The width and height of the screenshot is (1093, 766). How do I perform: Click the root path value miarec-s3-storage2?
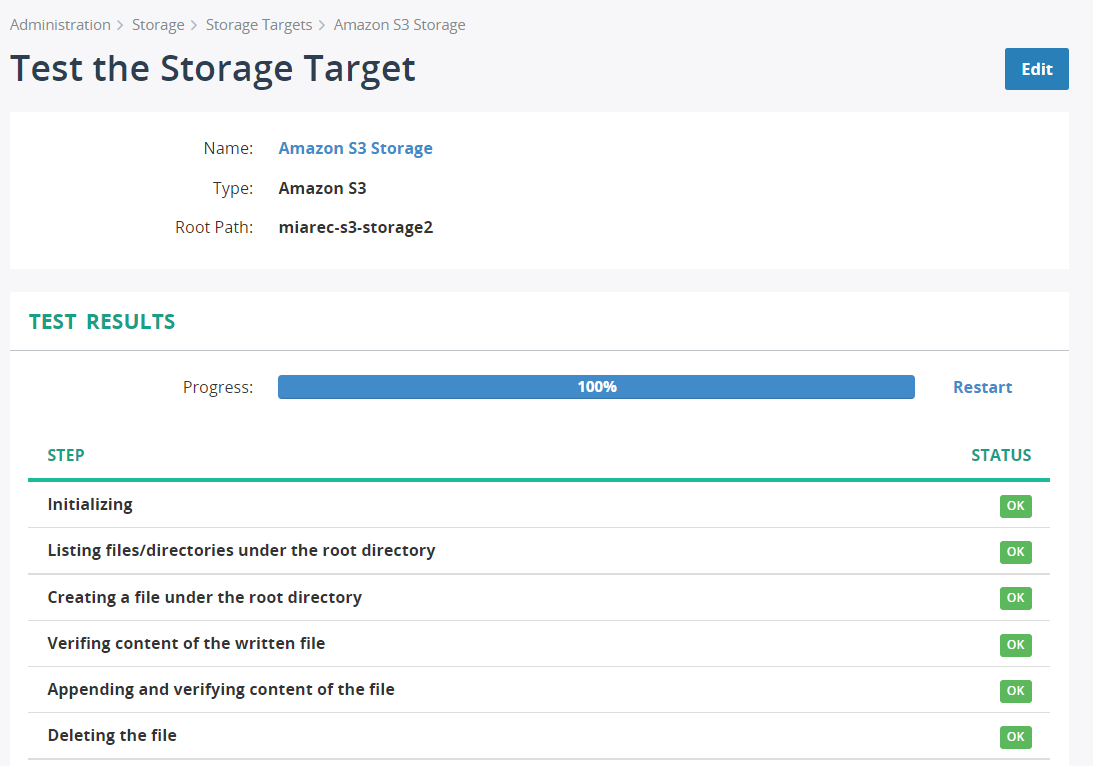[356, 228]
